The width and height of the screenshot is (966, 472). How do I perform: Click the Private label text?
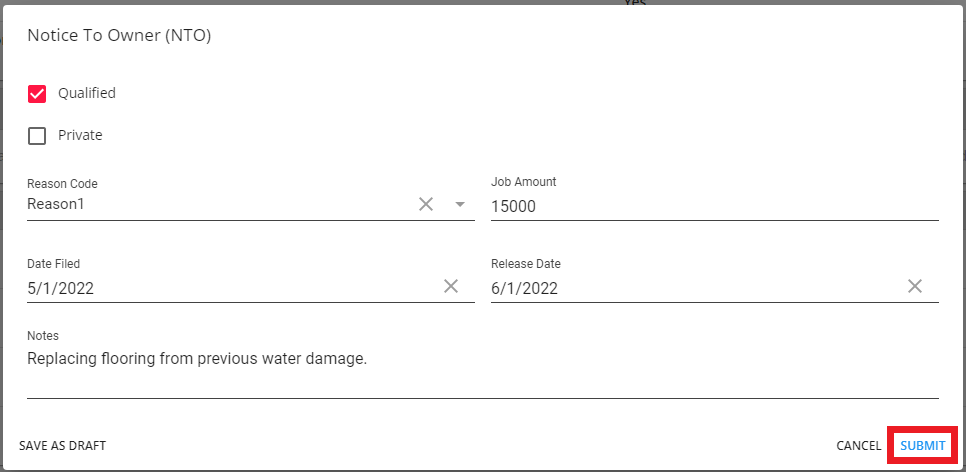pos(80,135)
